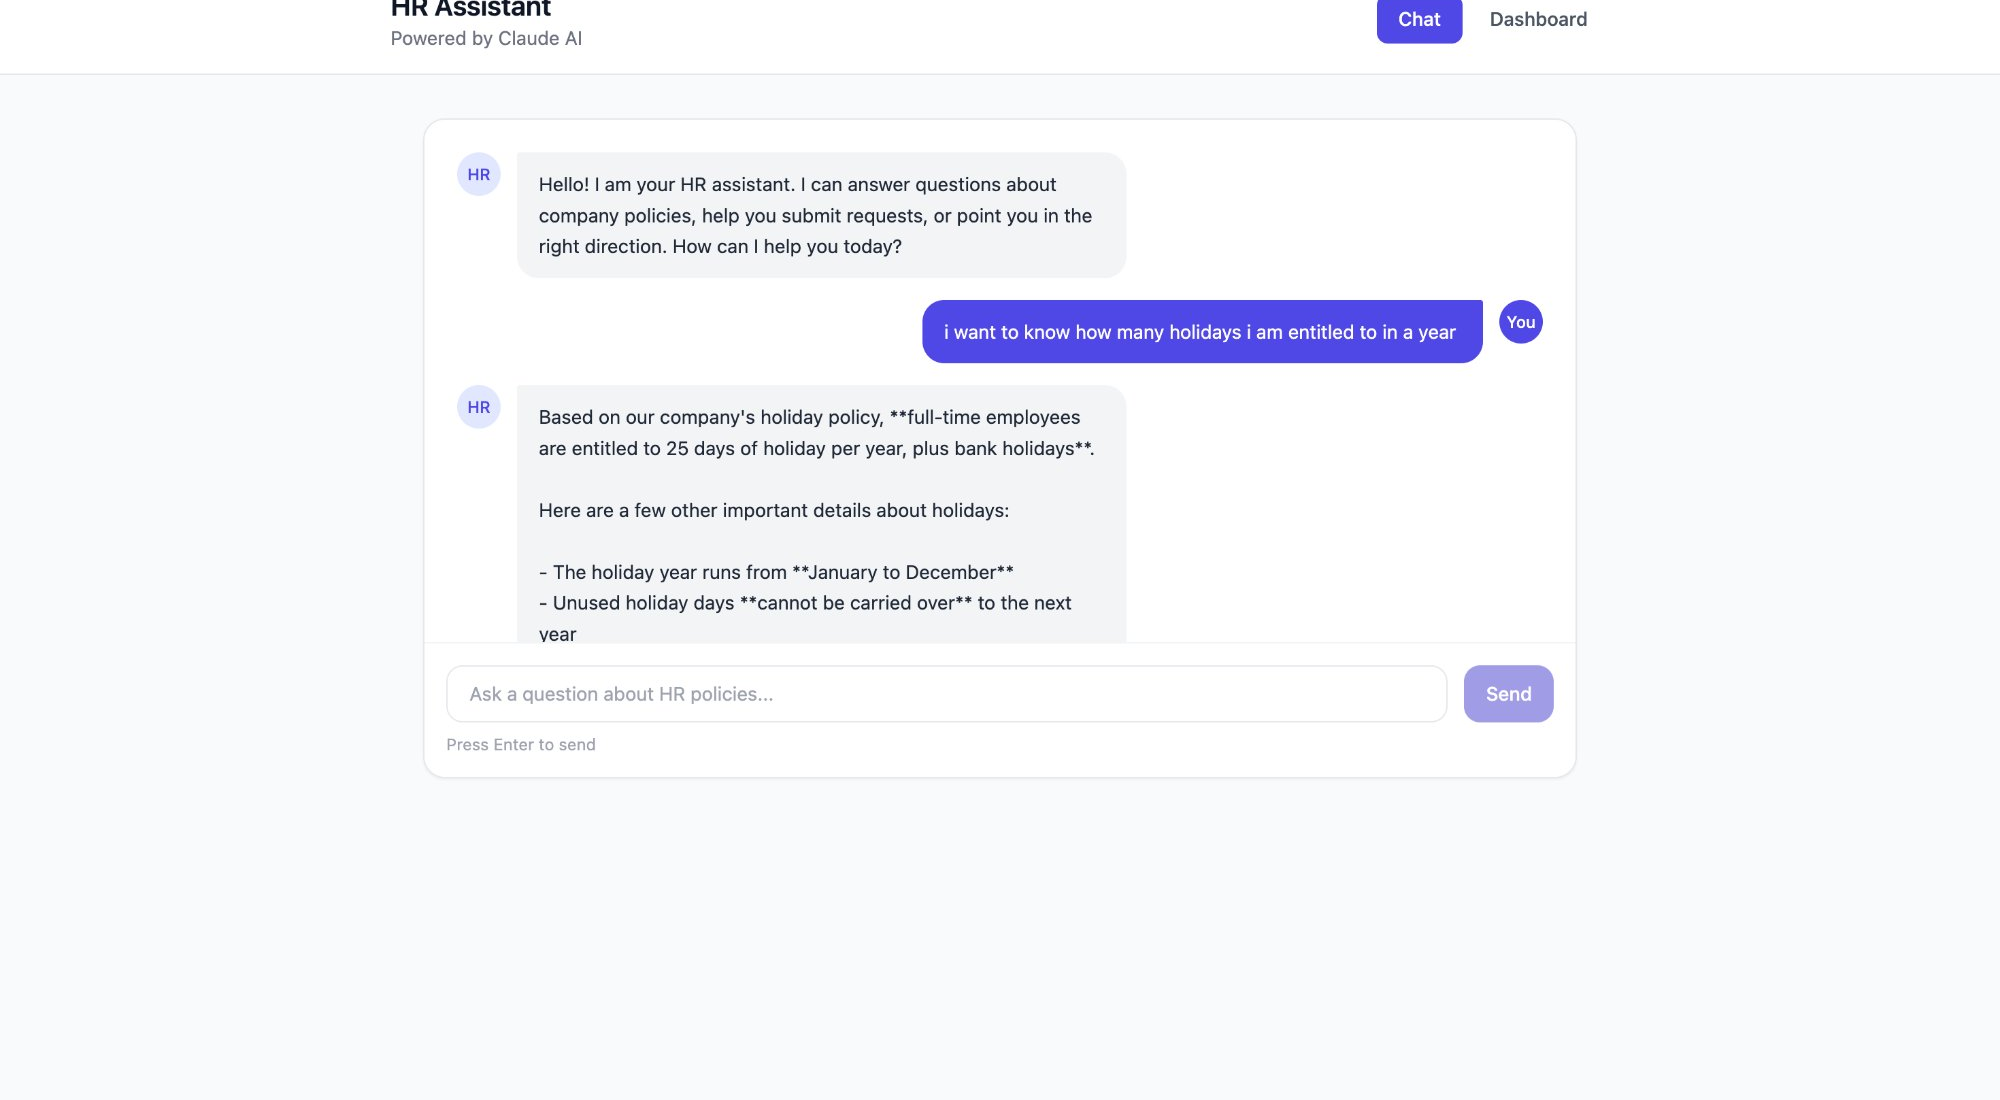Click the You avatar next to your question
2000x1100 pixels.
tap(1520, 321)
